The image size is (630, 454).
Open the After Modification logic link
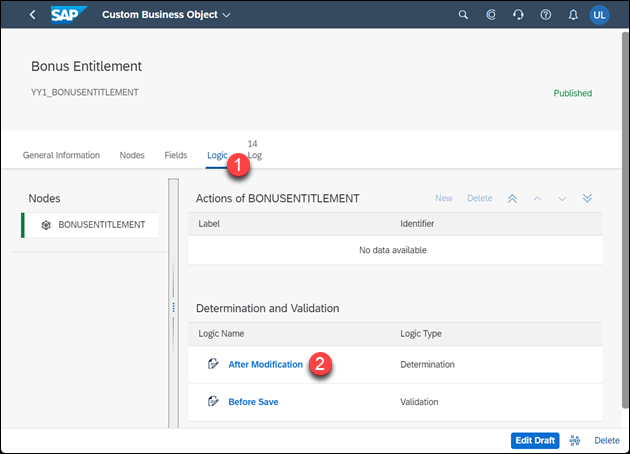click(x=265, y=364)
